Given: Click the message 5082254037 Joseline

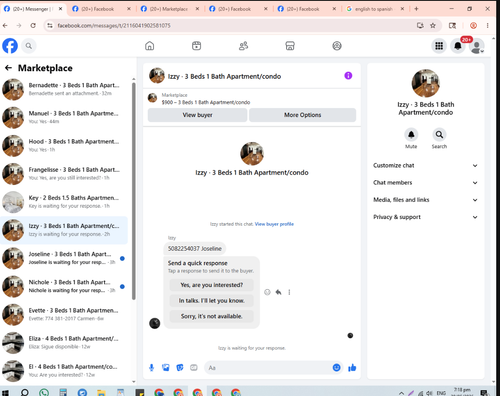Looking at the screenshot, I should pos(195,249).
